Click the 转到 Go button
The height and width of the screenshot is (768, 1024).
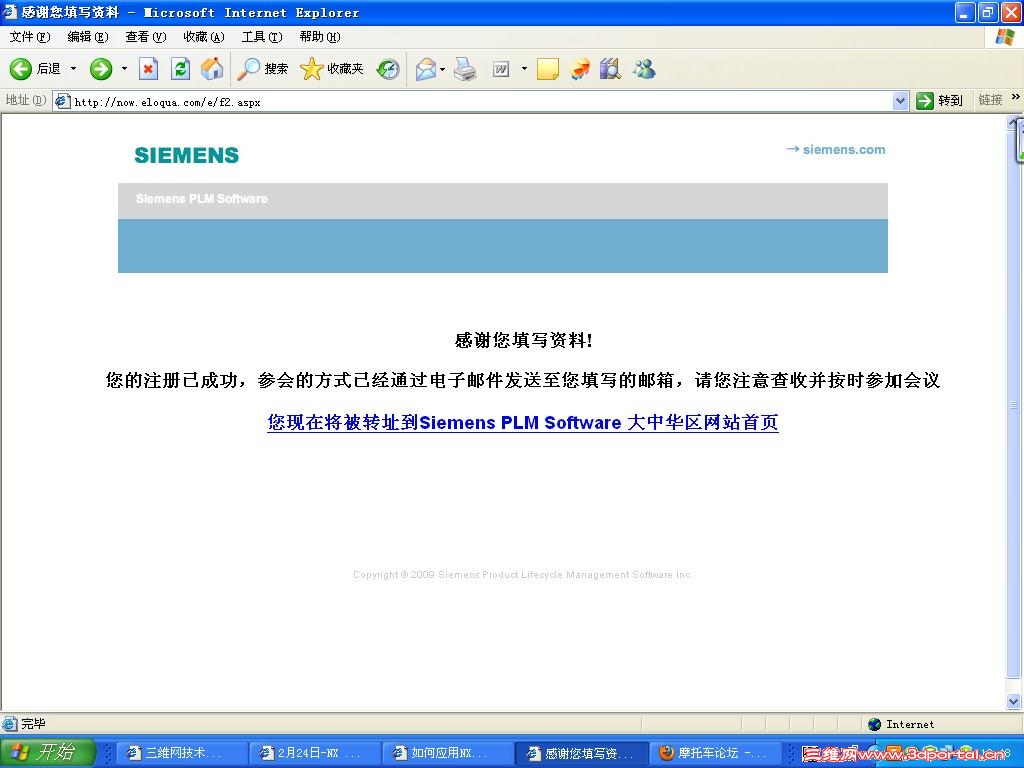pos(940,101)
